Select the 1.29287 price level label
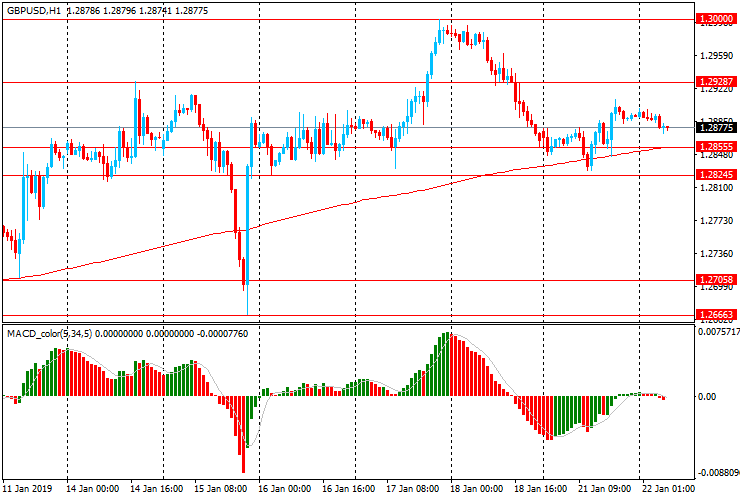This screenshot has height=500, width=740. pyautogui.click(x=716, y=81)
